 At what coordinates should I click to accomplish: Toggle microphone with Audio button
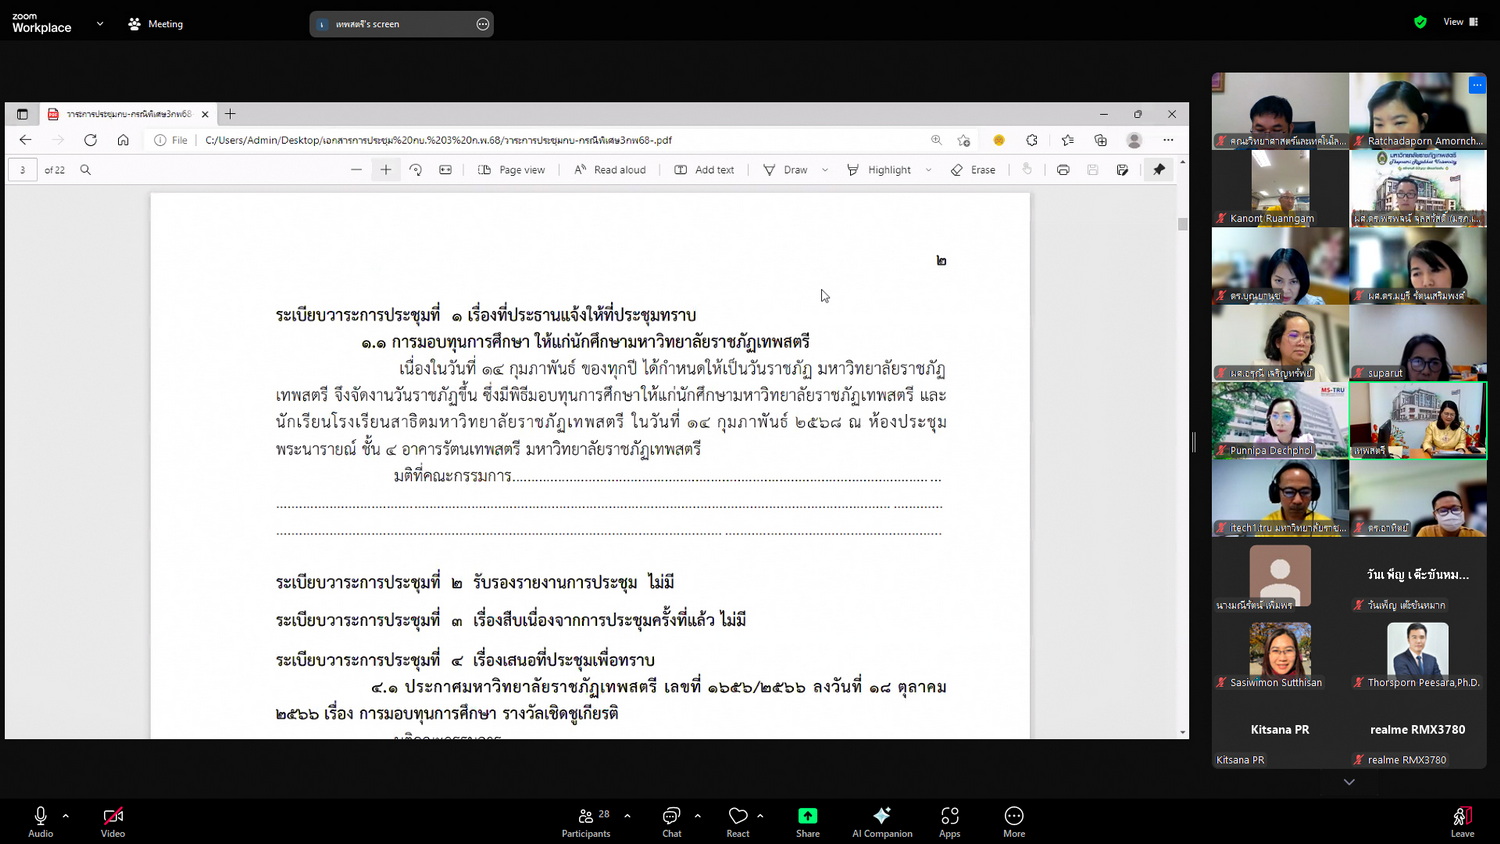tap(41, 822)
